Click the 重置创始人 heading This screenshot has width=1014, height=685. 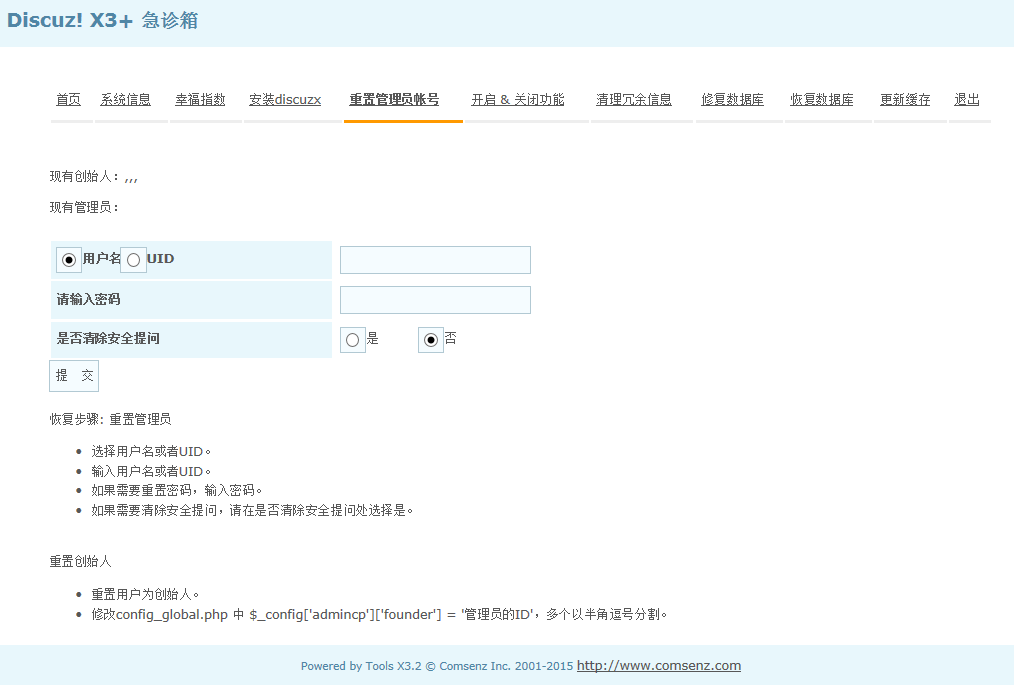coord(81,561)
